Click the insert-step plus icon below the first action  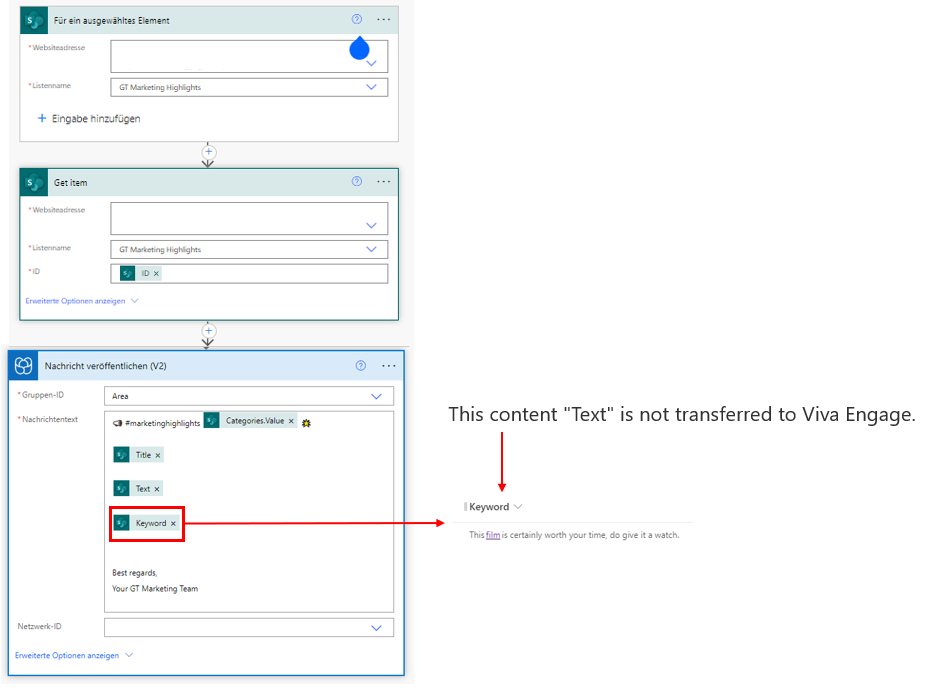coord(208,153)
